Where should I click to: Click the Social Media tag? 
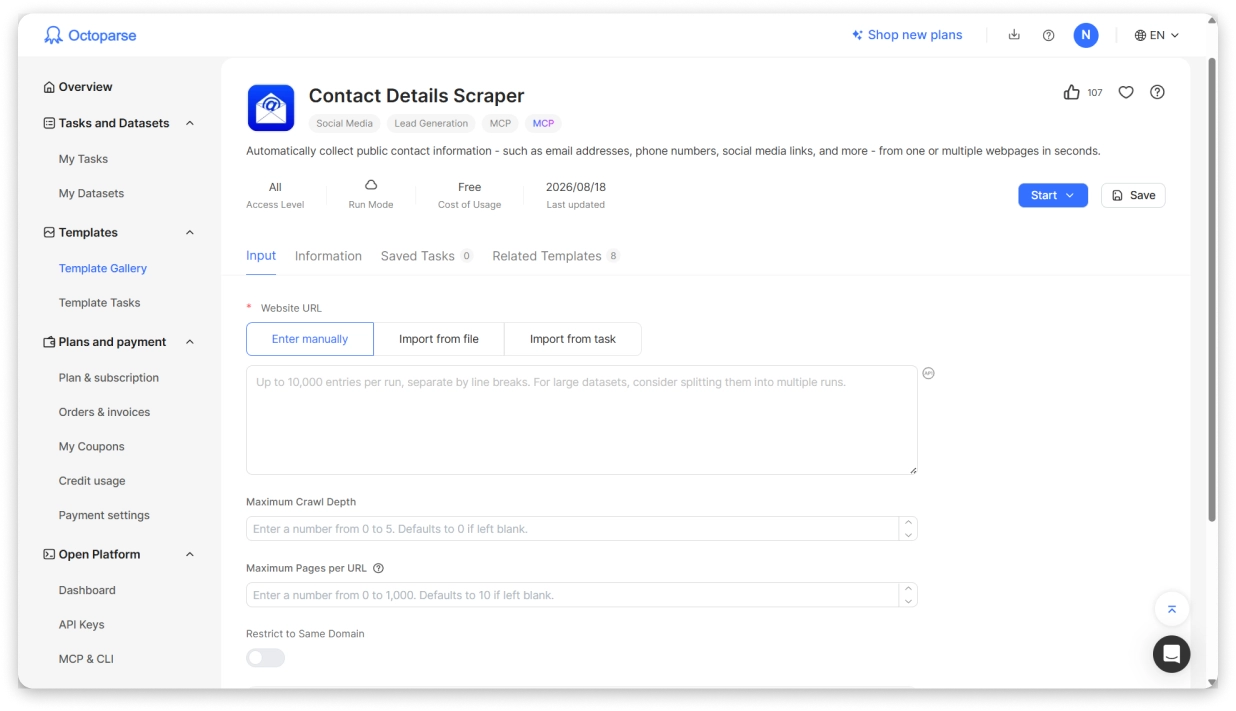click(x=344, y=124)
